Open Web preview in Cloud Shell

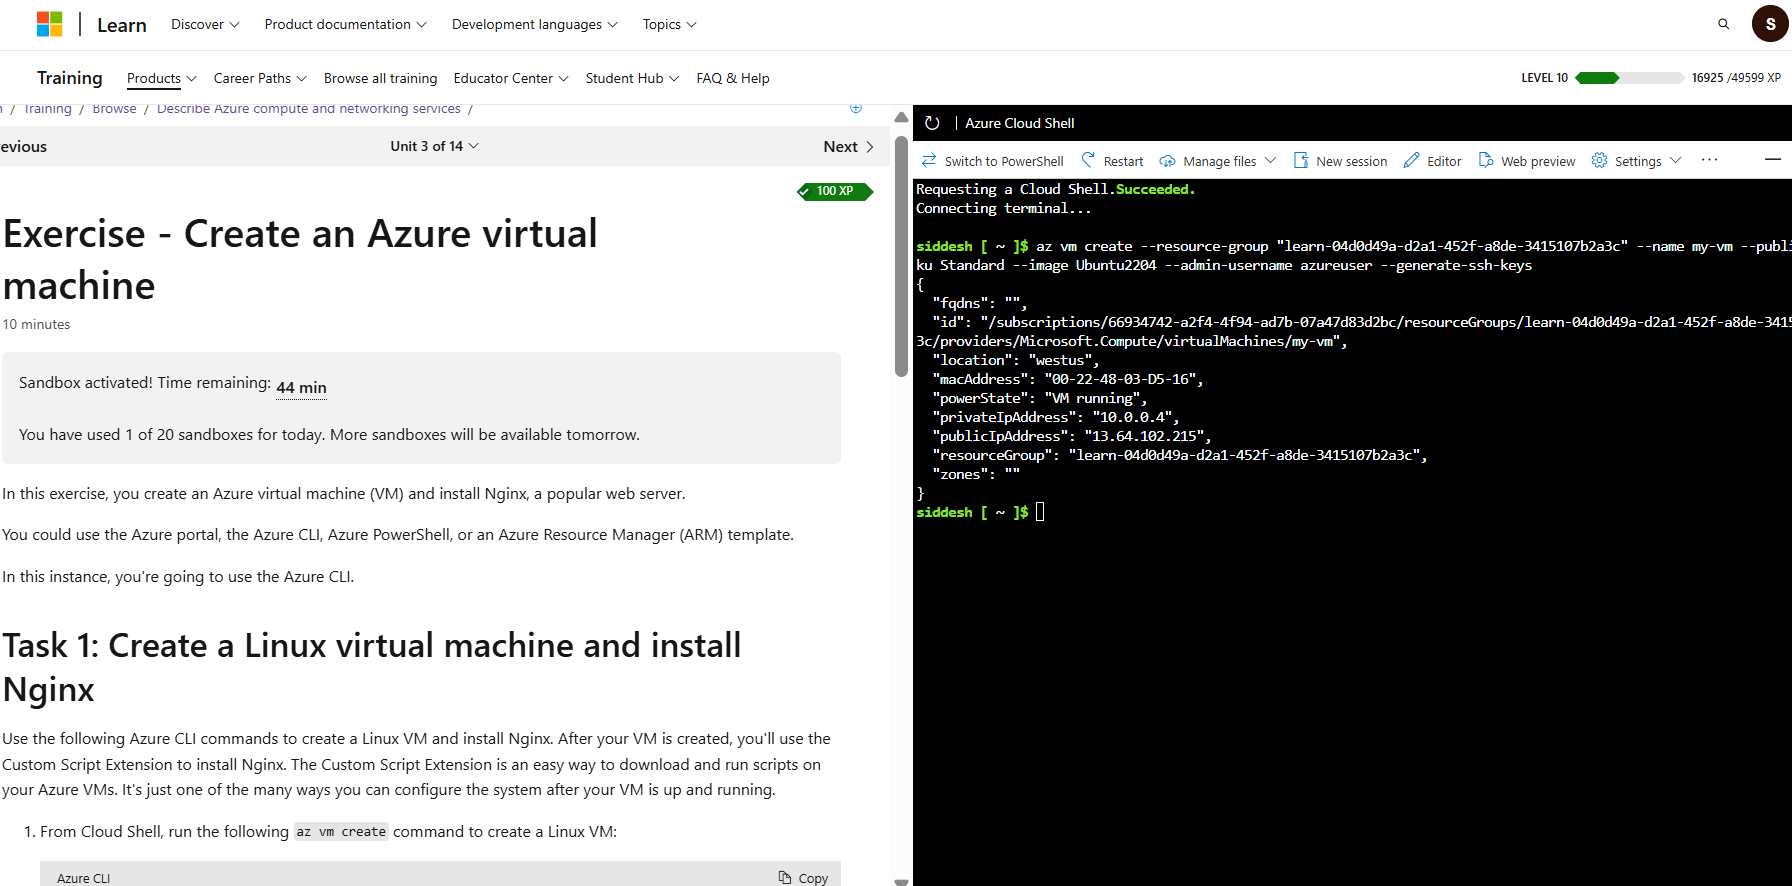(x=1526, y=161)
